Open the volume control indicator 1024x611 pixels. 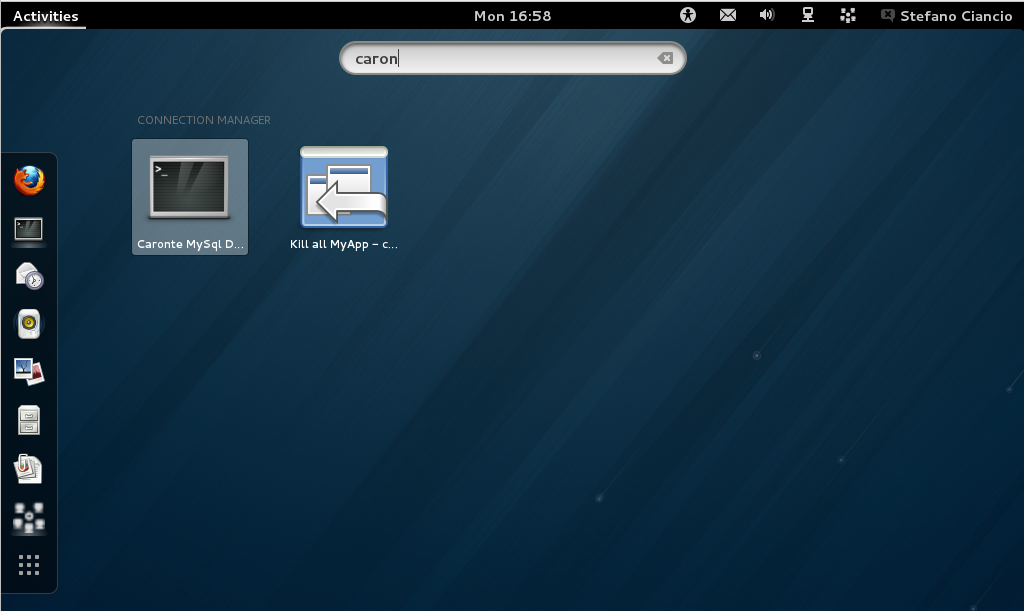[767, 15]
